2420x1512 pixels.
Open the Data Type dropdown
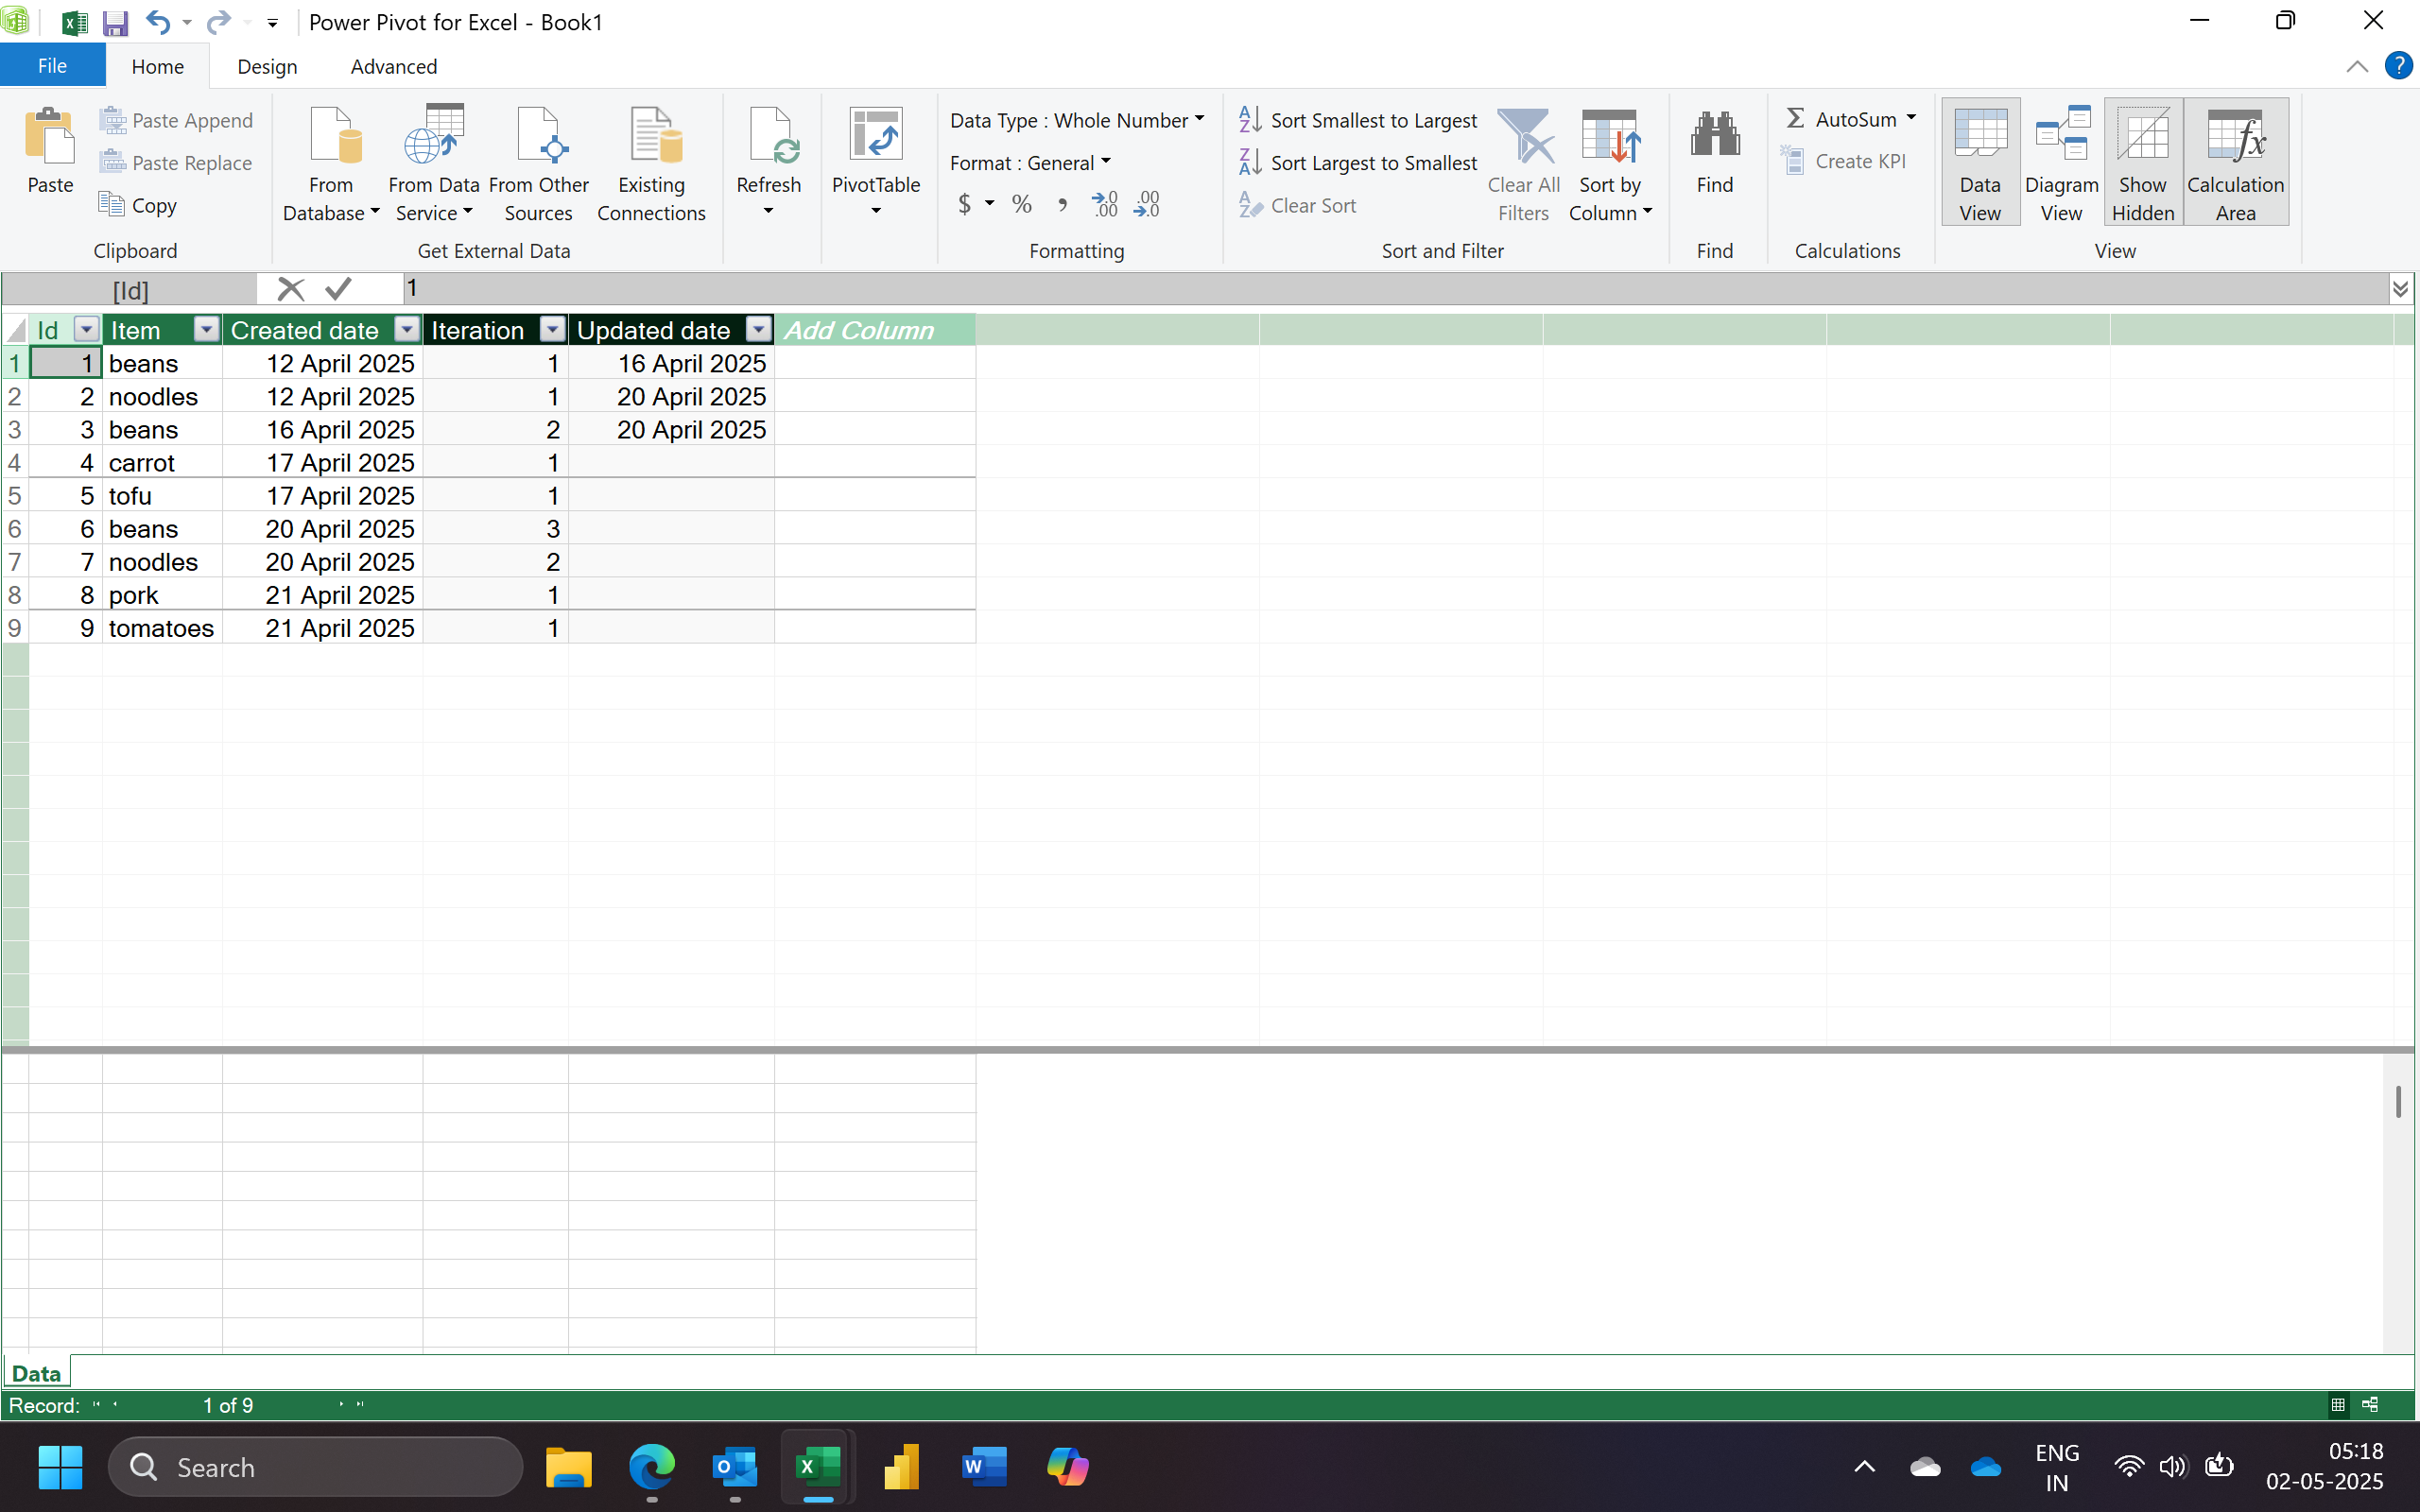coord(1077,120)
